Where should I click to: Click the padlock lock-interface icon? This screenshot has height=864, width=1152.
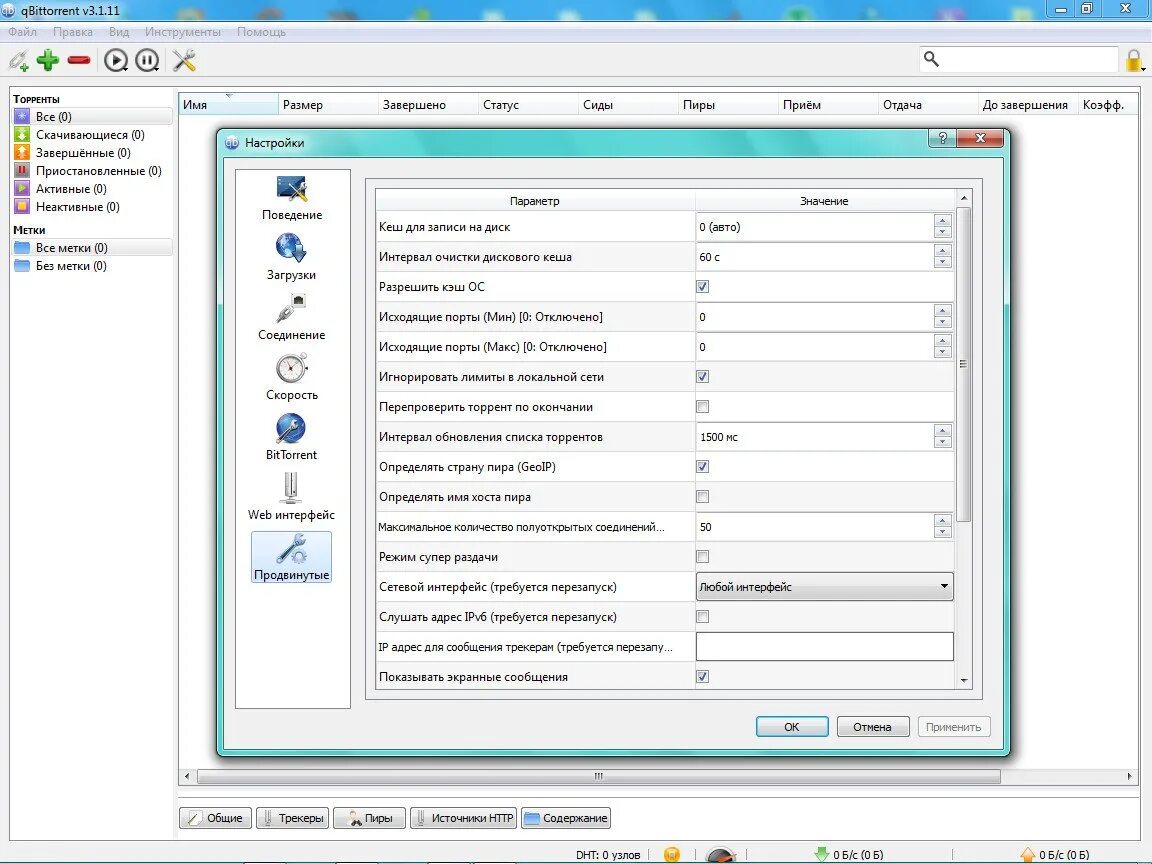pyautogui.click(x=1134, y=60)
